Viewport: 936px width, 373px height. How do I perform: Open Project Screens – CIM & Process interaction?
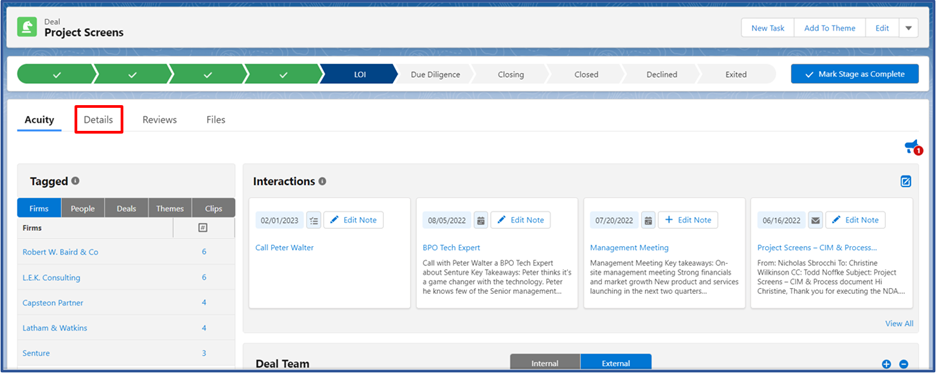(x=817, y=247)
